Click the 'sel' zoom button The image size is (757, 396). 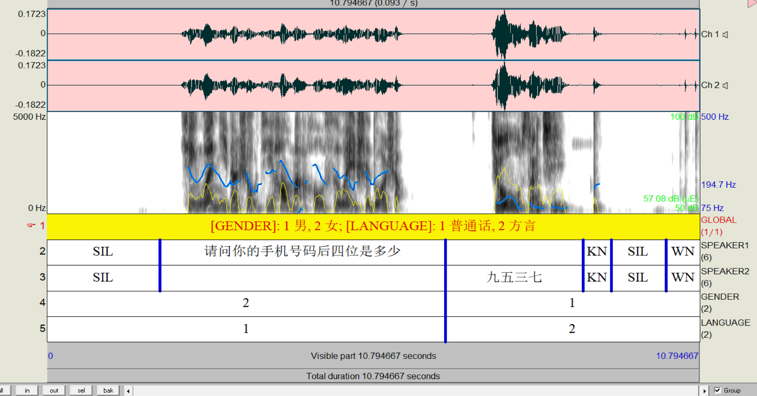(x=81, y=390)
